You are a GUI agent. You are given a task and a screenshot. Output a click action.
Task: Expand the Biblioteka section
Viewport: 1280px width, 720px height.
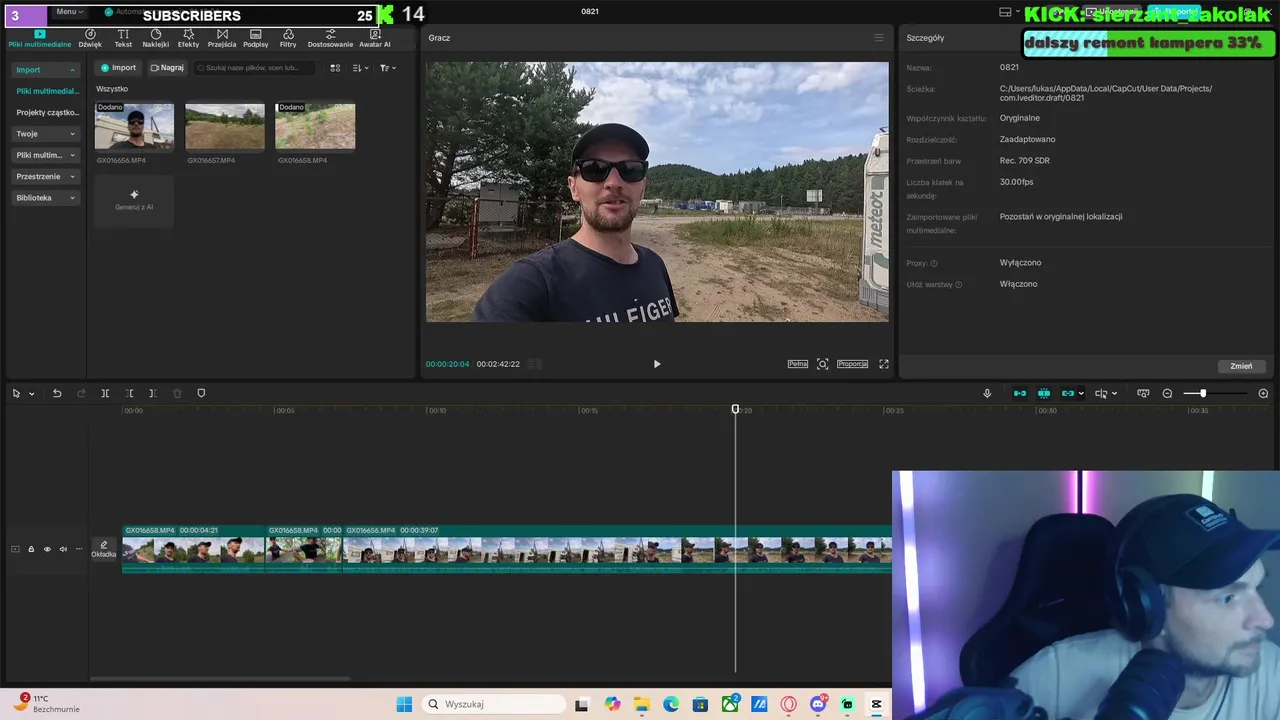coord(45,198)
